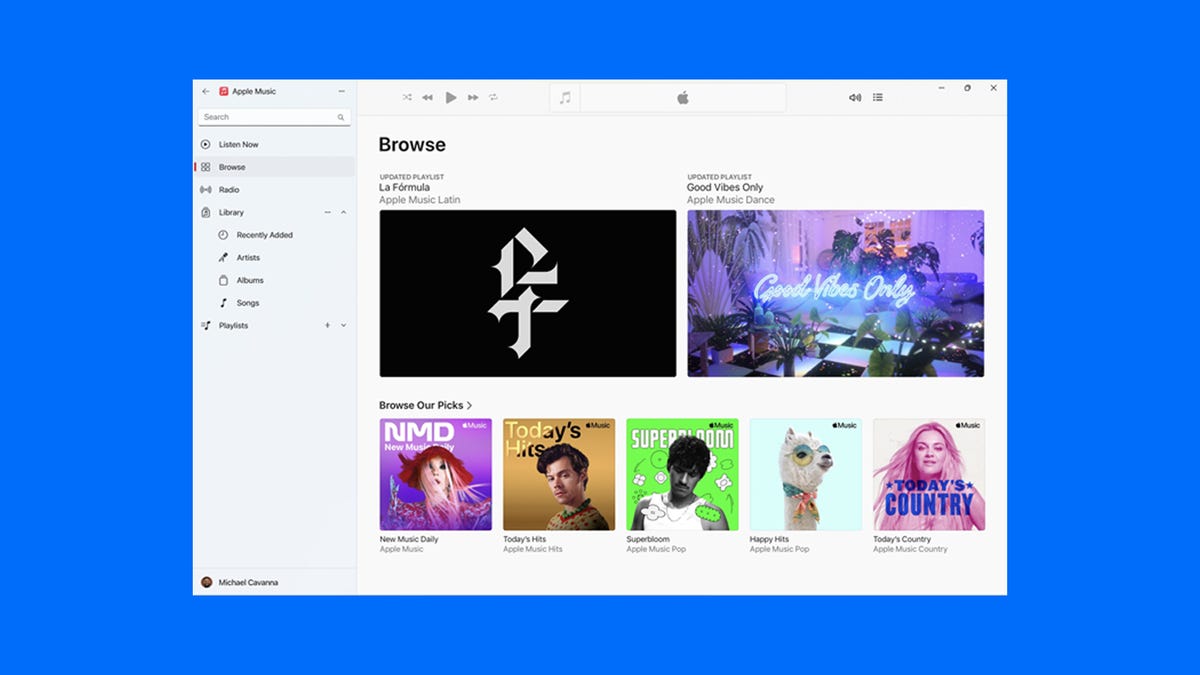Click Apple Music Country subtitle

click(x=910, y=549)
